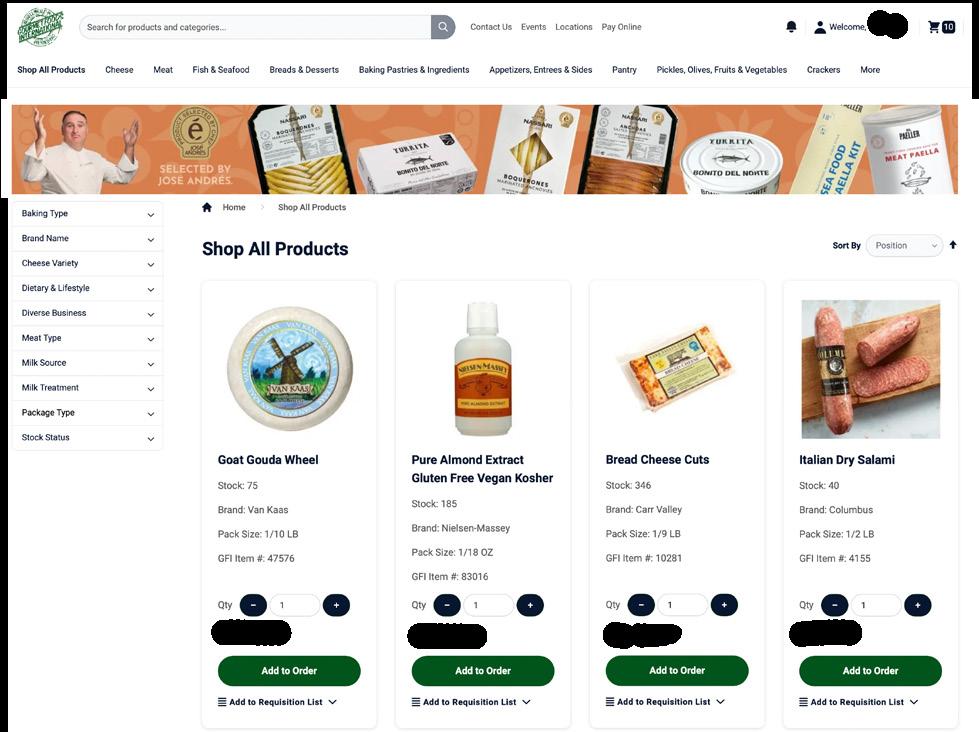Click the product search field
This screenshot has height=732, width=979.
point(255,27)
